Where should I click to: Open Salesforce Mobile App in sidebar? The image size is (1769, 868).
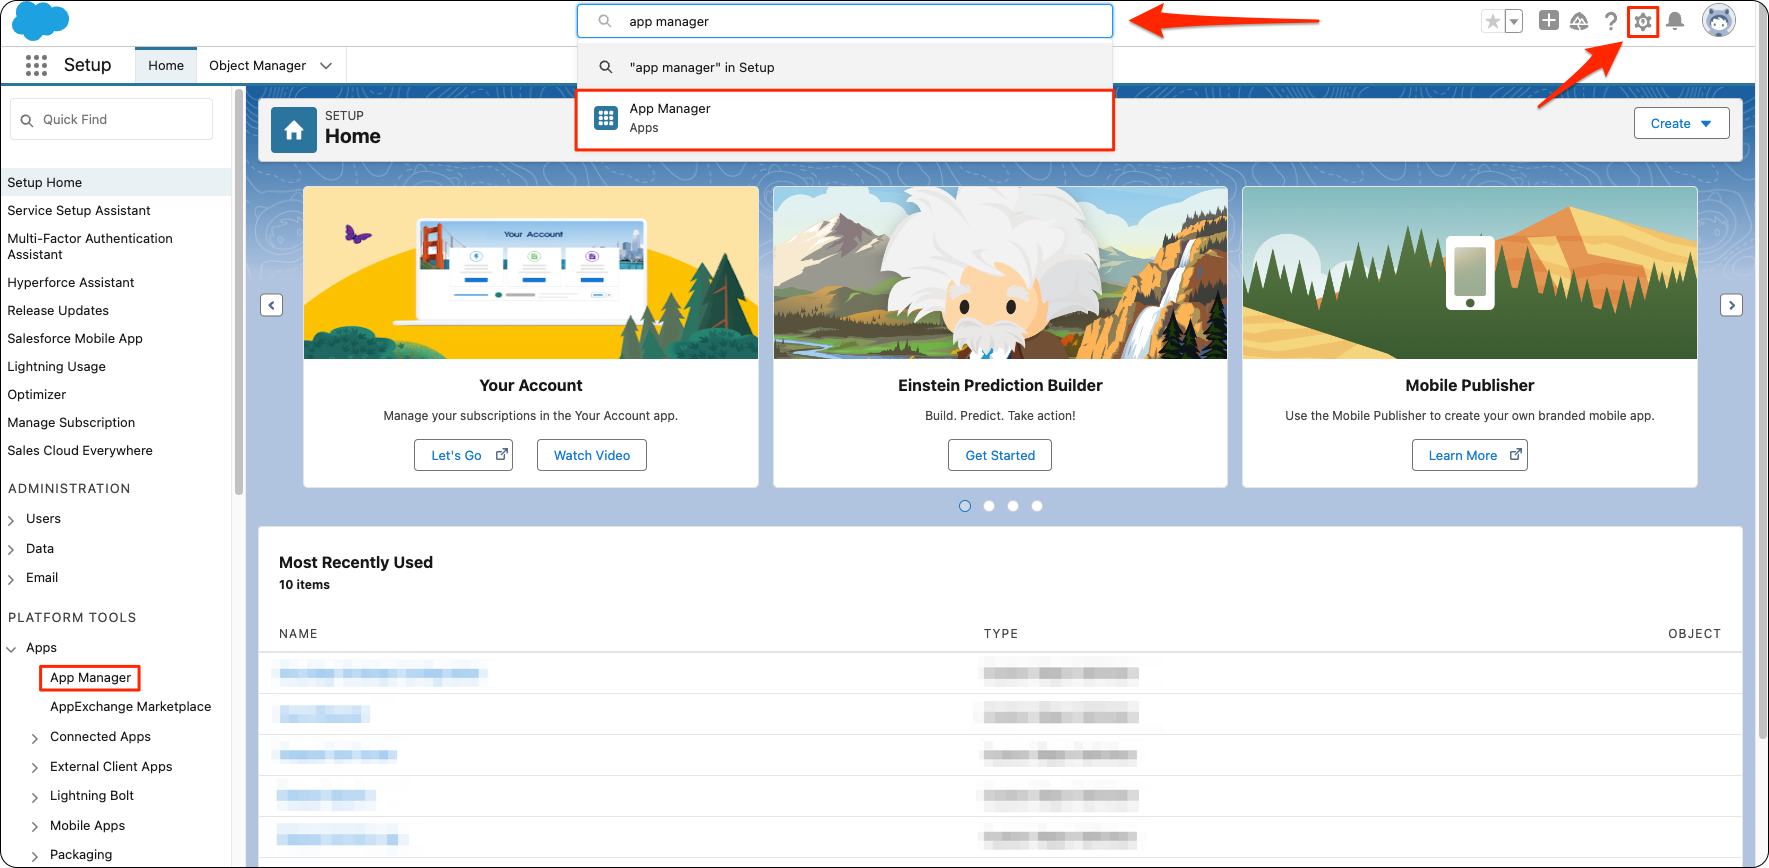(x=75, y=338)
